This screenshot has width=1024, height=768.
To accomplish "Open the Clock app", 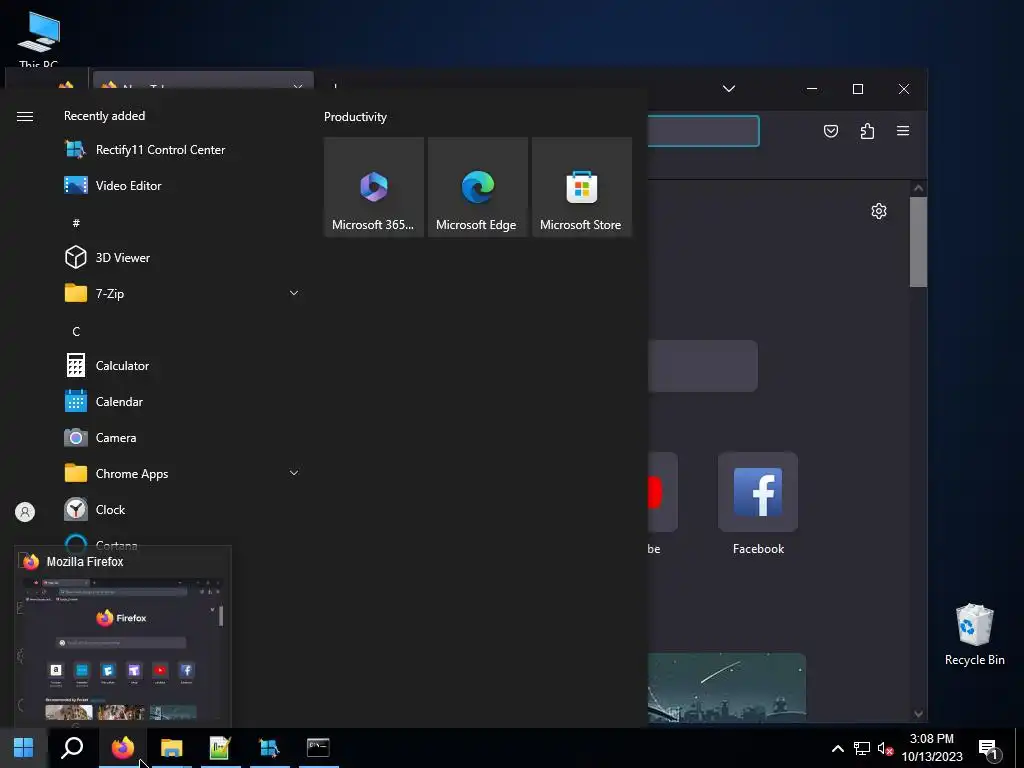I will click(x=182, y=509).
